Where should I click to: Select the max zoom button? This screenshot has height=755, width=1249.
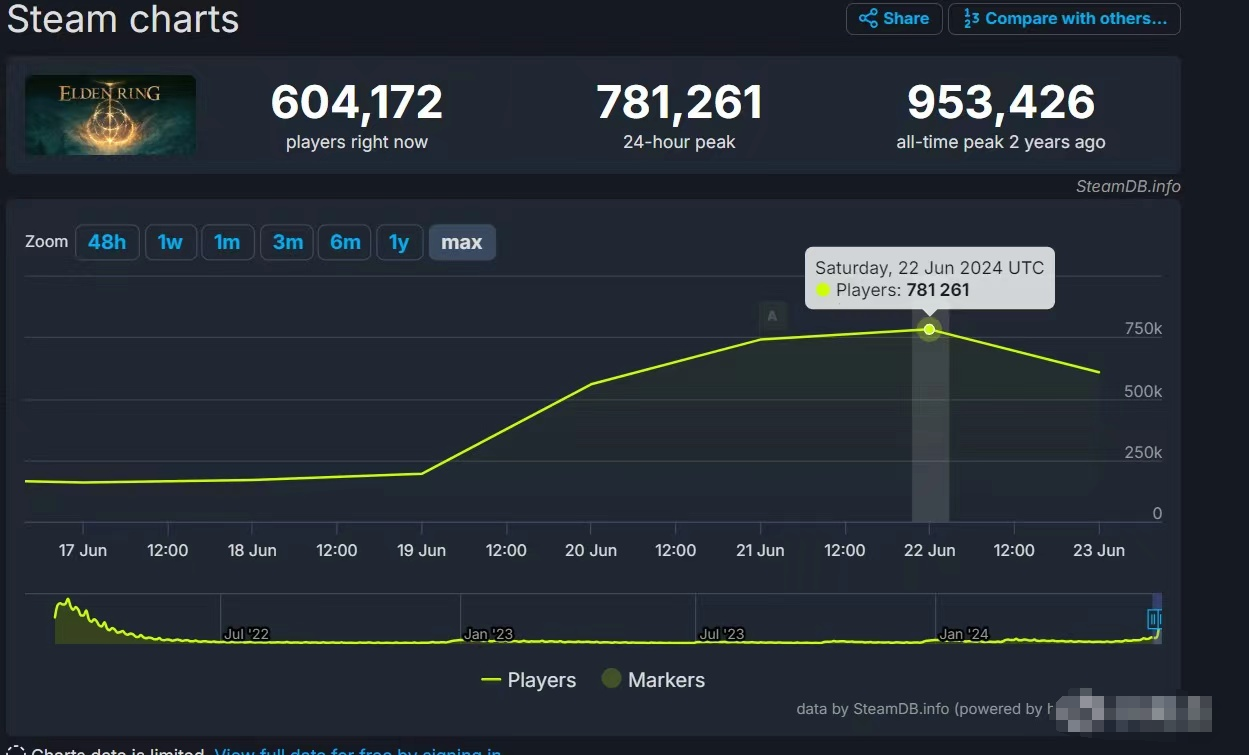click(x=462, y=242)
